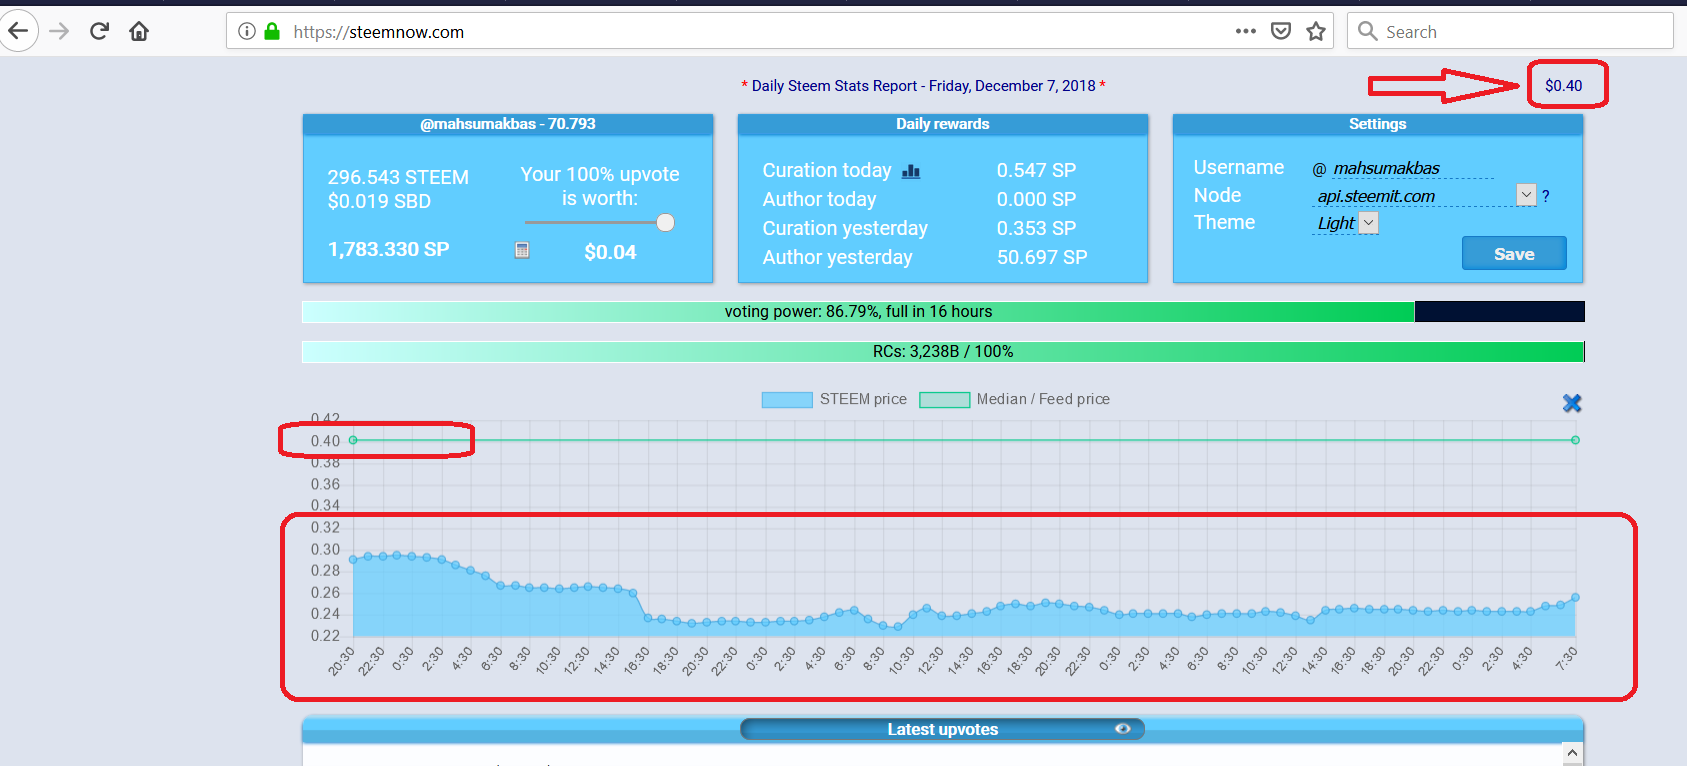The image size is (1687, 766).
Task: Click the scrollbar up arrow in upvotes panel
Action: click(1572, 753)
